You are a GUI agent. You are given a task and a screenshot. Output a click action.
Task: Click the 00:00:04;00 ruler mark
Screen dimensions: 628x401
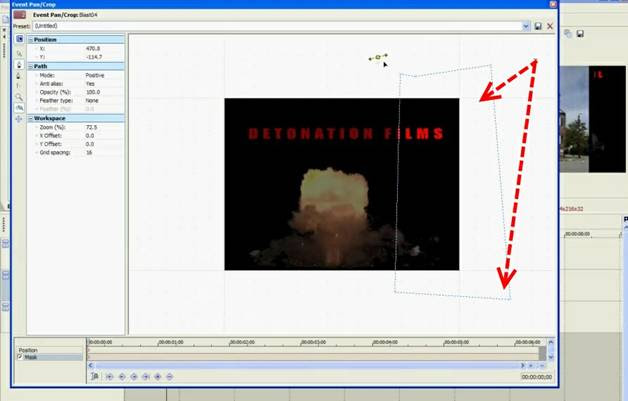pyautogui.click(x=385, y=343)
